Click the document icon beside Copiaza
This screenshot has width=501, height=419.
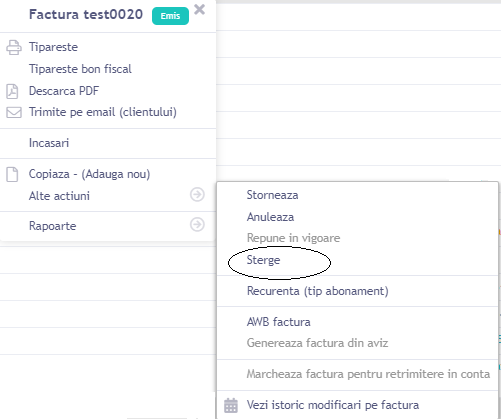coord(12,174)
